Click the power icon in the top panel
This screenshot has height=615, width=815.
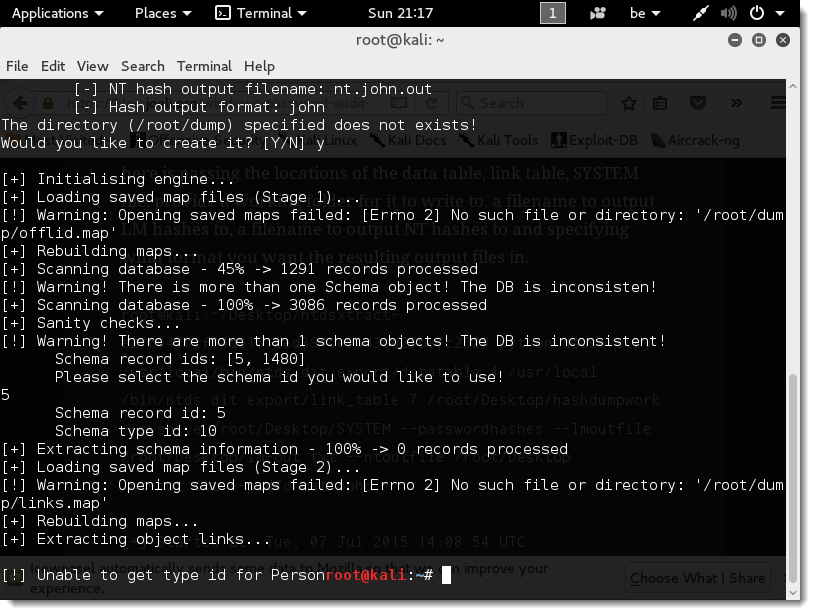pos(756,14)
